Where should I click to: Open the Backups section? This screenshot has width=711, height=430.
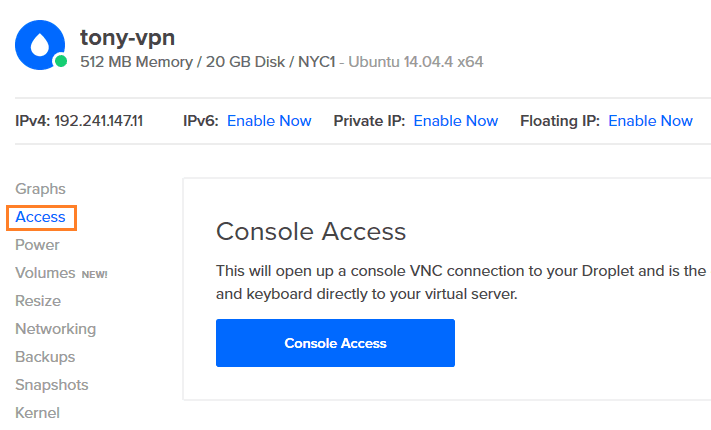45,357
